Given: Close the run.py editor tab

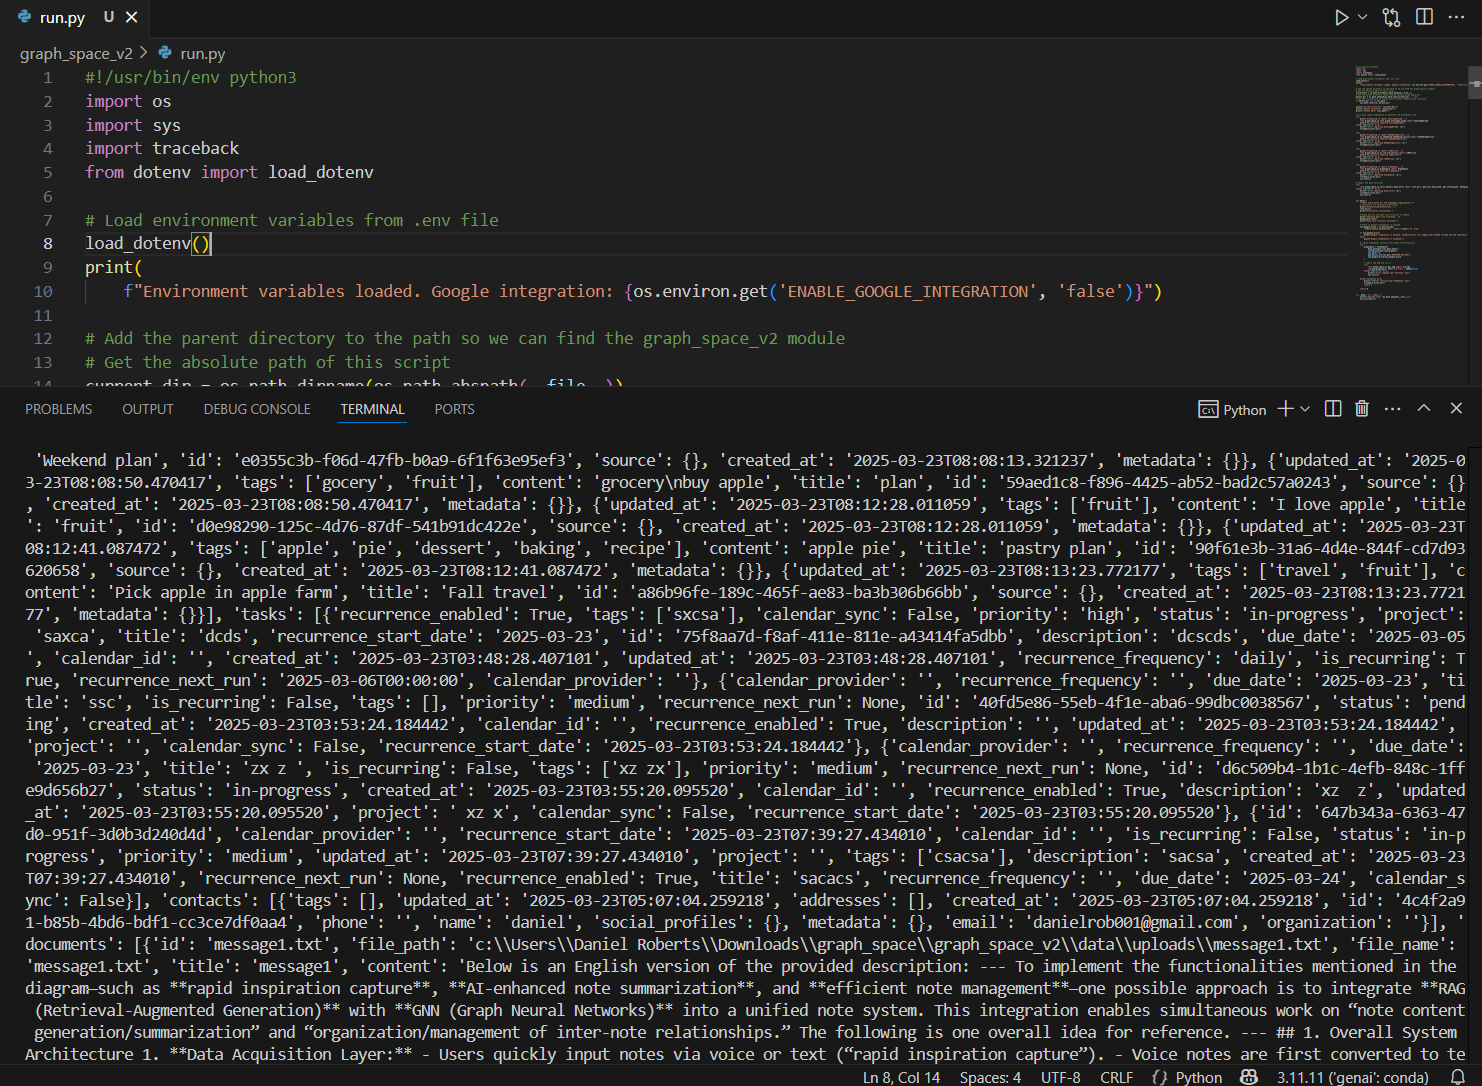Looking at the screenshot, I should pyautogui.click(x=132, y=17).
